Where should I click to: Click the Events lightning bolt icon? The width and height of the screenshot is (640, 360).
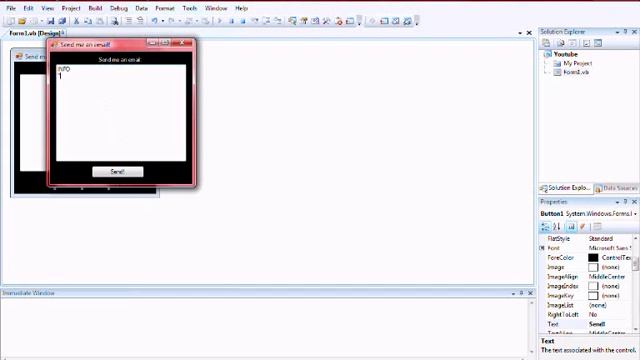[x=583, y=227]
